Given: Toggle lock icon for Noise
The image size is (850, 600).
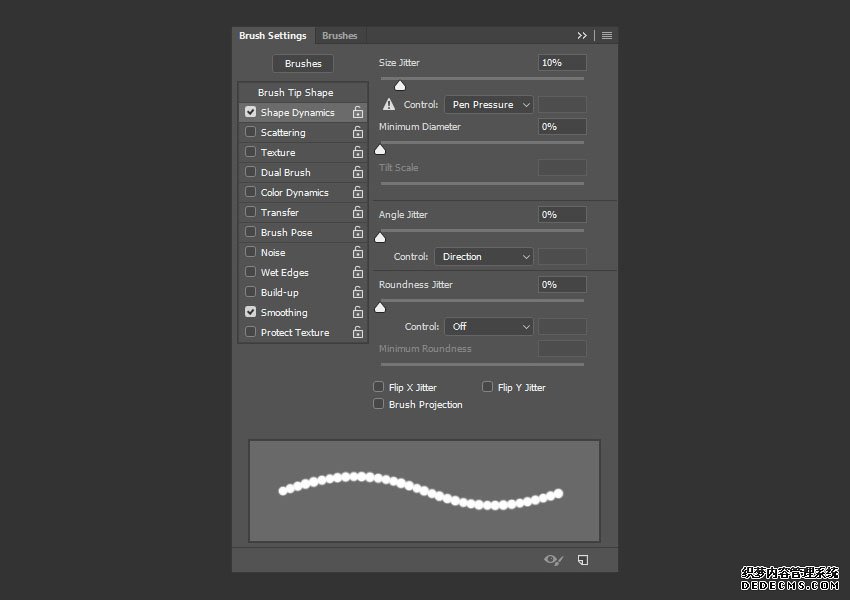Looking at the screenshot, I should click(x=358, y=253).
